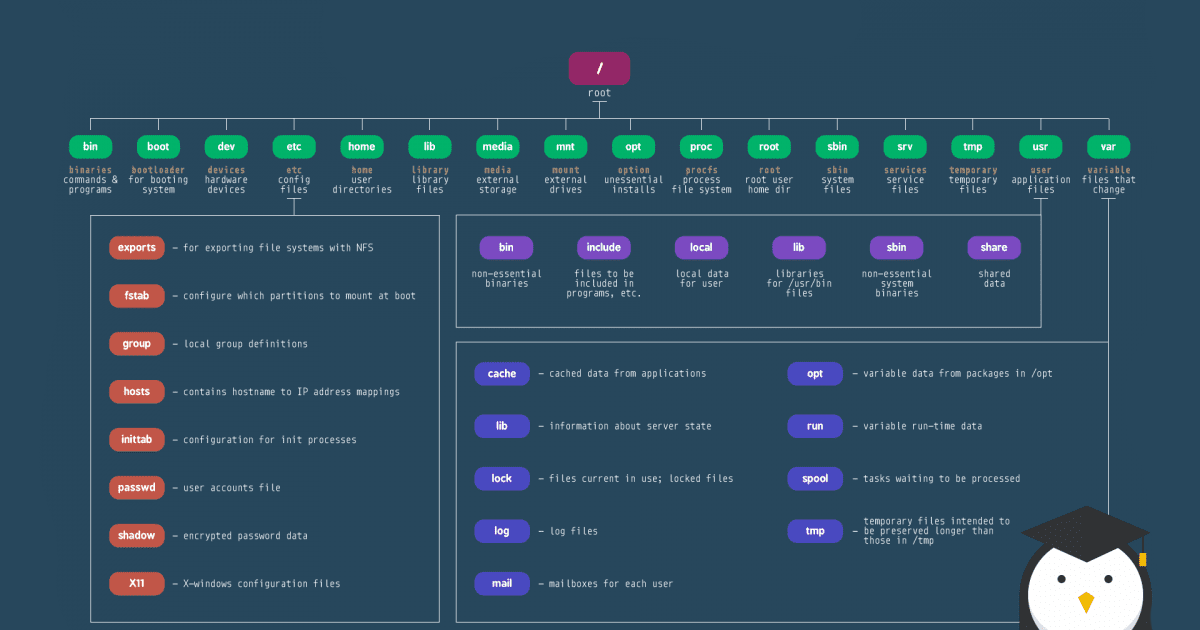Select the blue "log" pill
1200x630 pixels.
click(502, 531)
